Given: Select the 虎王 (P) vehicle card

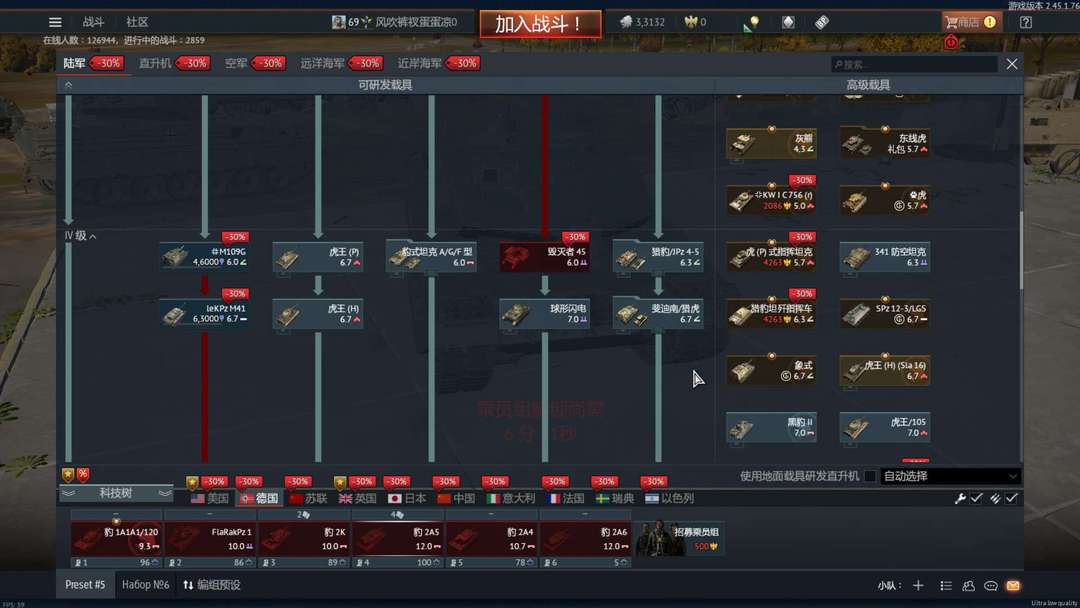Looking at the screenshot, I should pyautogui.click(x=318, y=257).
